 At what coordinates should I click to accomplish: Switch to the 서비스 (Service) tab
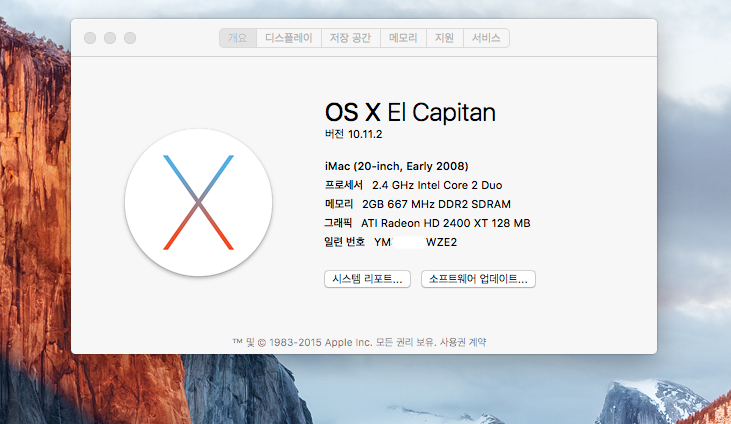click(x=487, y=38)
